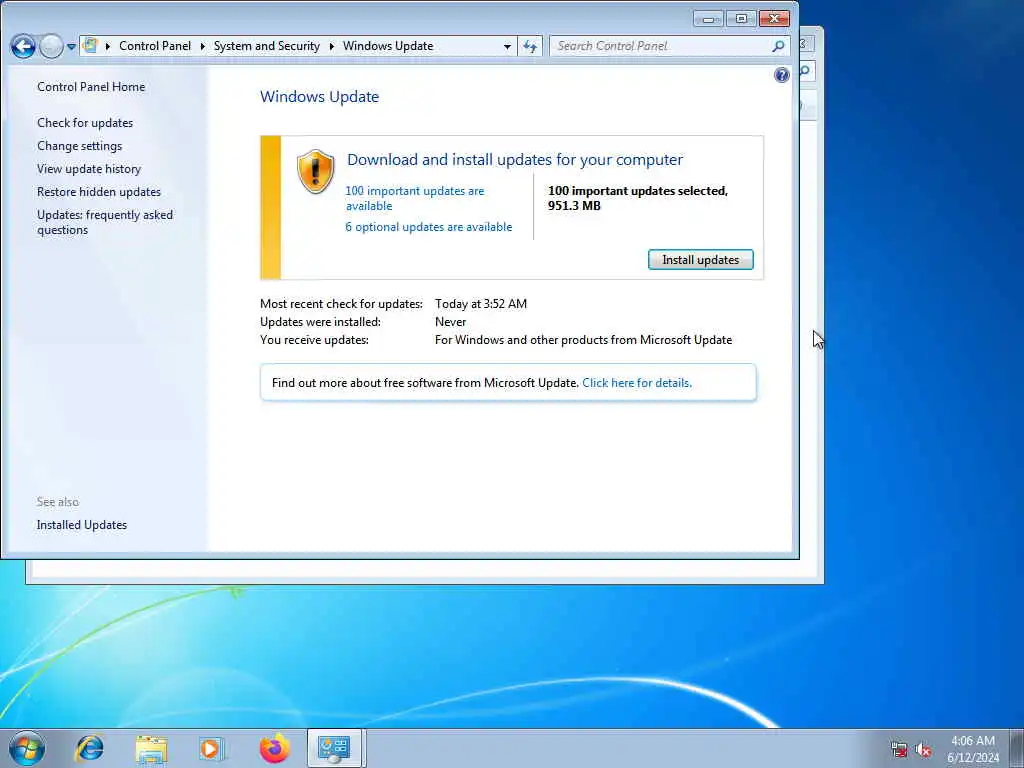Screen dimensions: 1024x768
Task: Open the clock showing 4:06 AM
Action: pyautogui.click(x=972, y=749)
